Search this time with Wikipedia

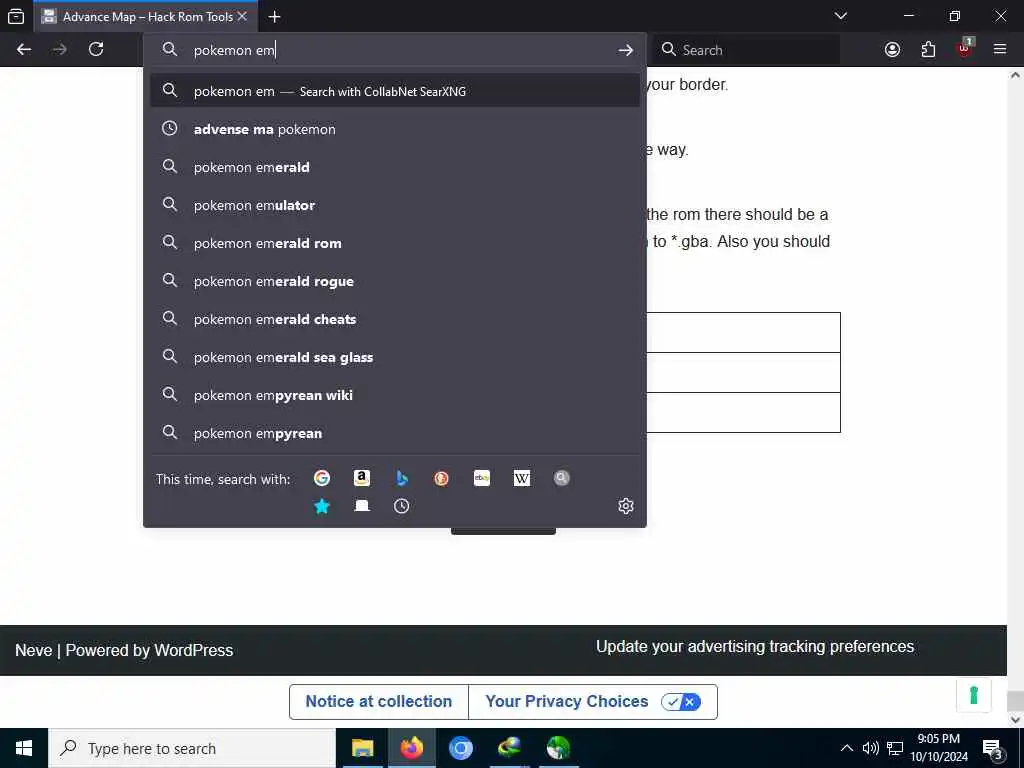522,478
